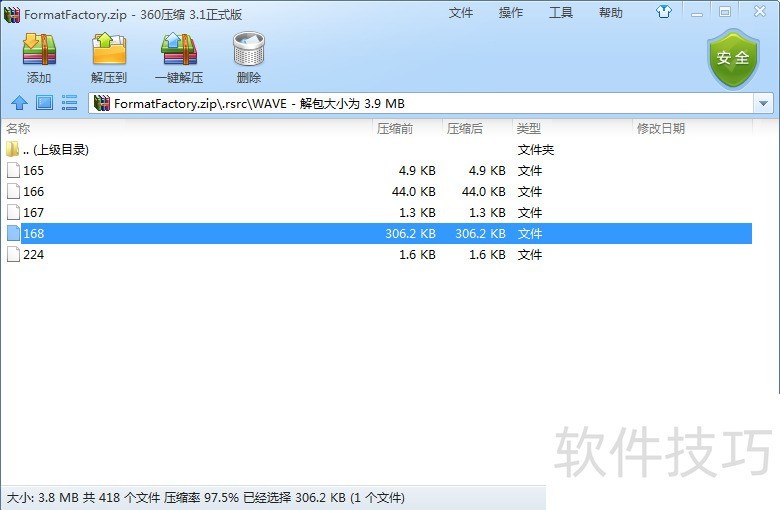Click the 4.9 KB 压缩后 size of 165
780x510 pixels.
pyautogui.click(x=487, y=171)
